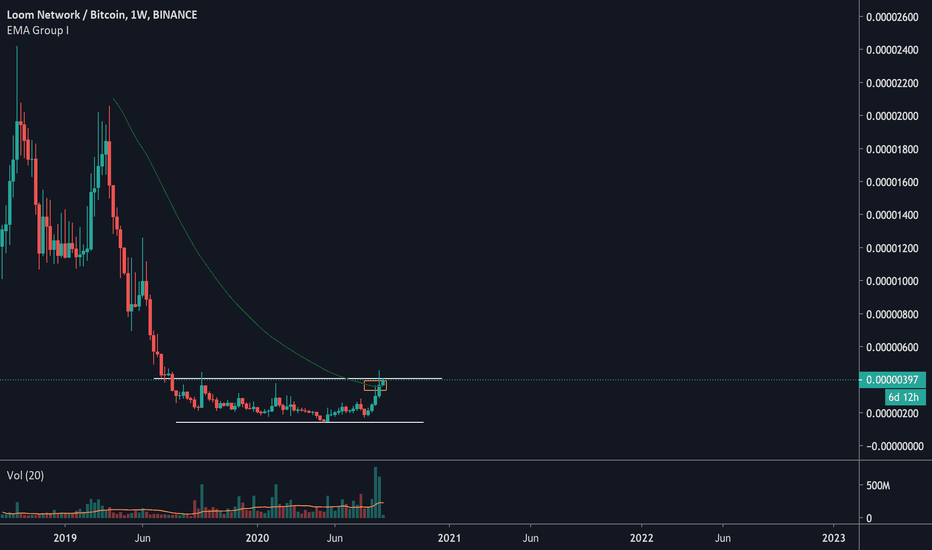Select the orange rectangle drawing on the chart

(375, 385)
